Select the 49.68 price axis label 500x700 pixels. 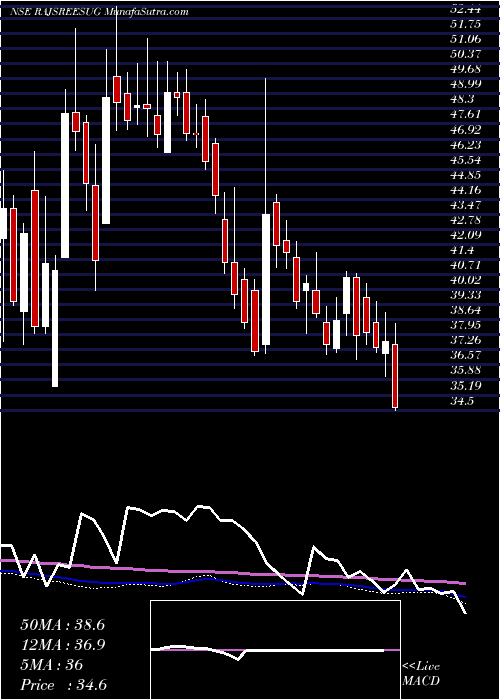(x=464, y=70)
